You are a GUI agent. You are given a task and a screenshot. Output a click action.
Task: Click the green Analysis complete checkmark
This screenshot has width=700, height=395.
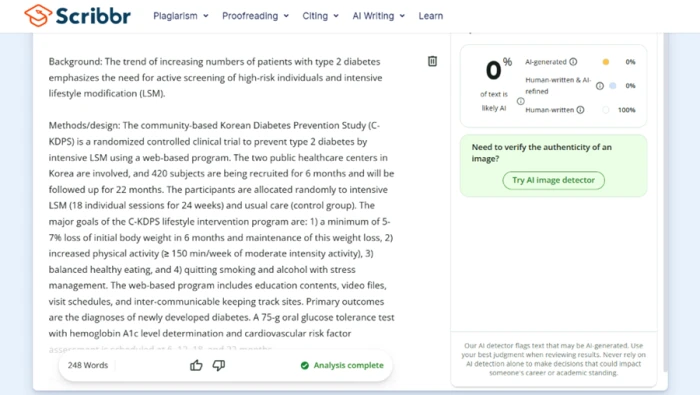(305, 366)
